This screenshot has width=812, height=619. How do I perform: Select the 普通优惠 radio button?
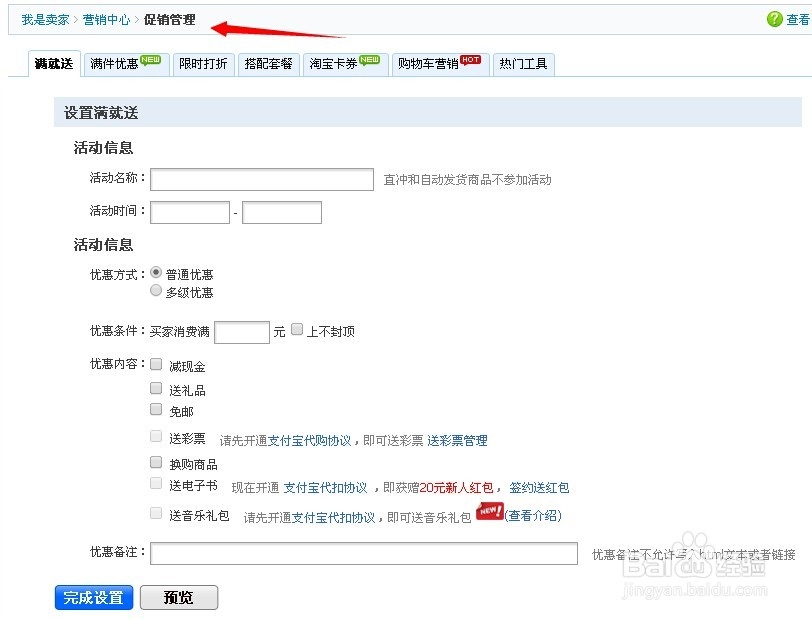point(156,271)
